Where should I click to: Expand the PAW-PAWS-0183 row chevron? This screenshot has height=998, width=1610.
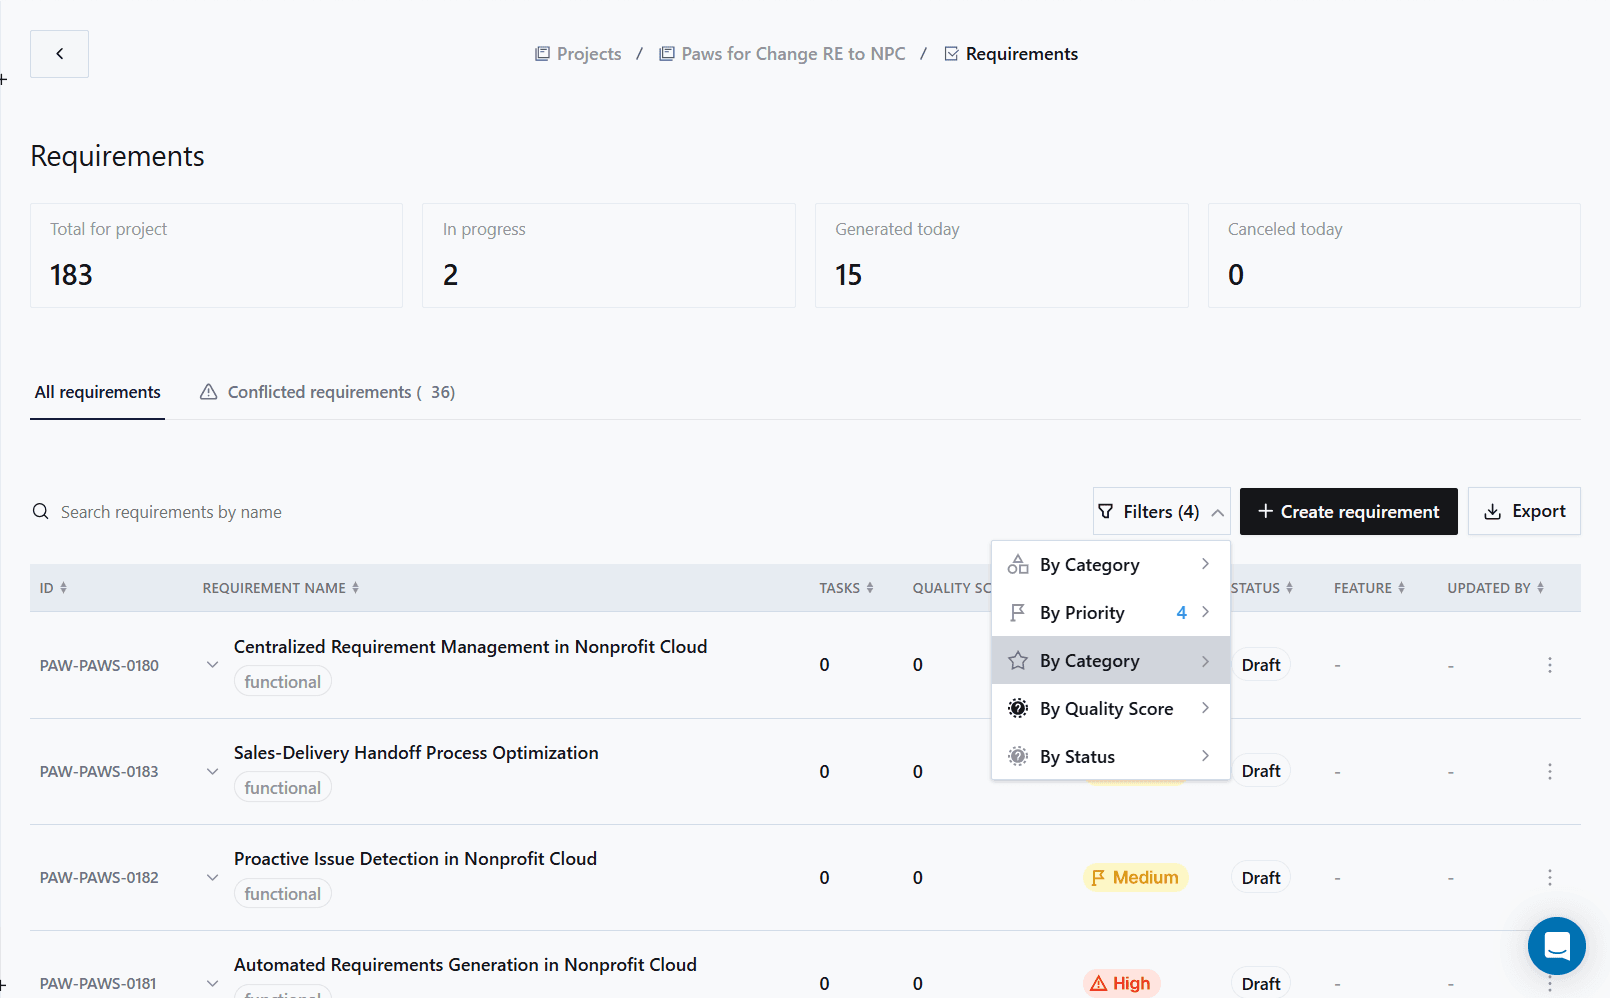pos(211,771)
